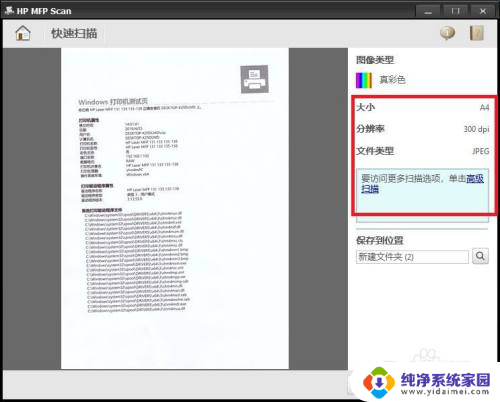The height and width of the screenshot is (402, 500).
Task: Minimize the HP MFP Scan window
Action: click(428, 11)
